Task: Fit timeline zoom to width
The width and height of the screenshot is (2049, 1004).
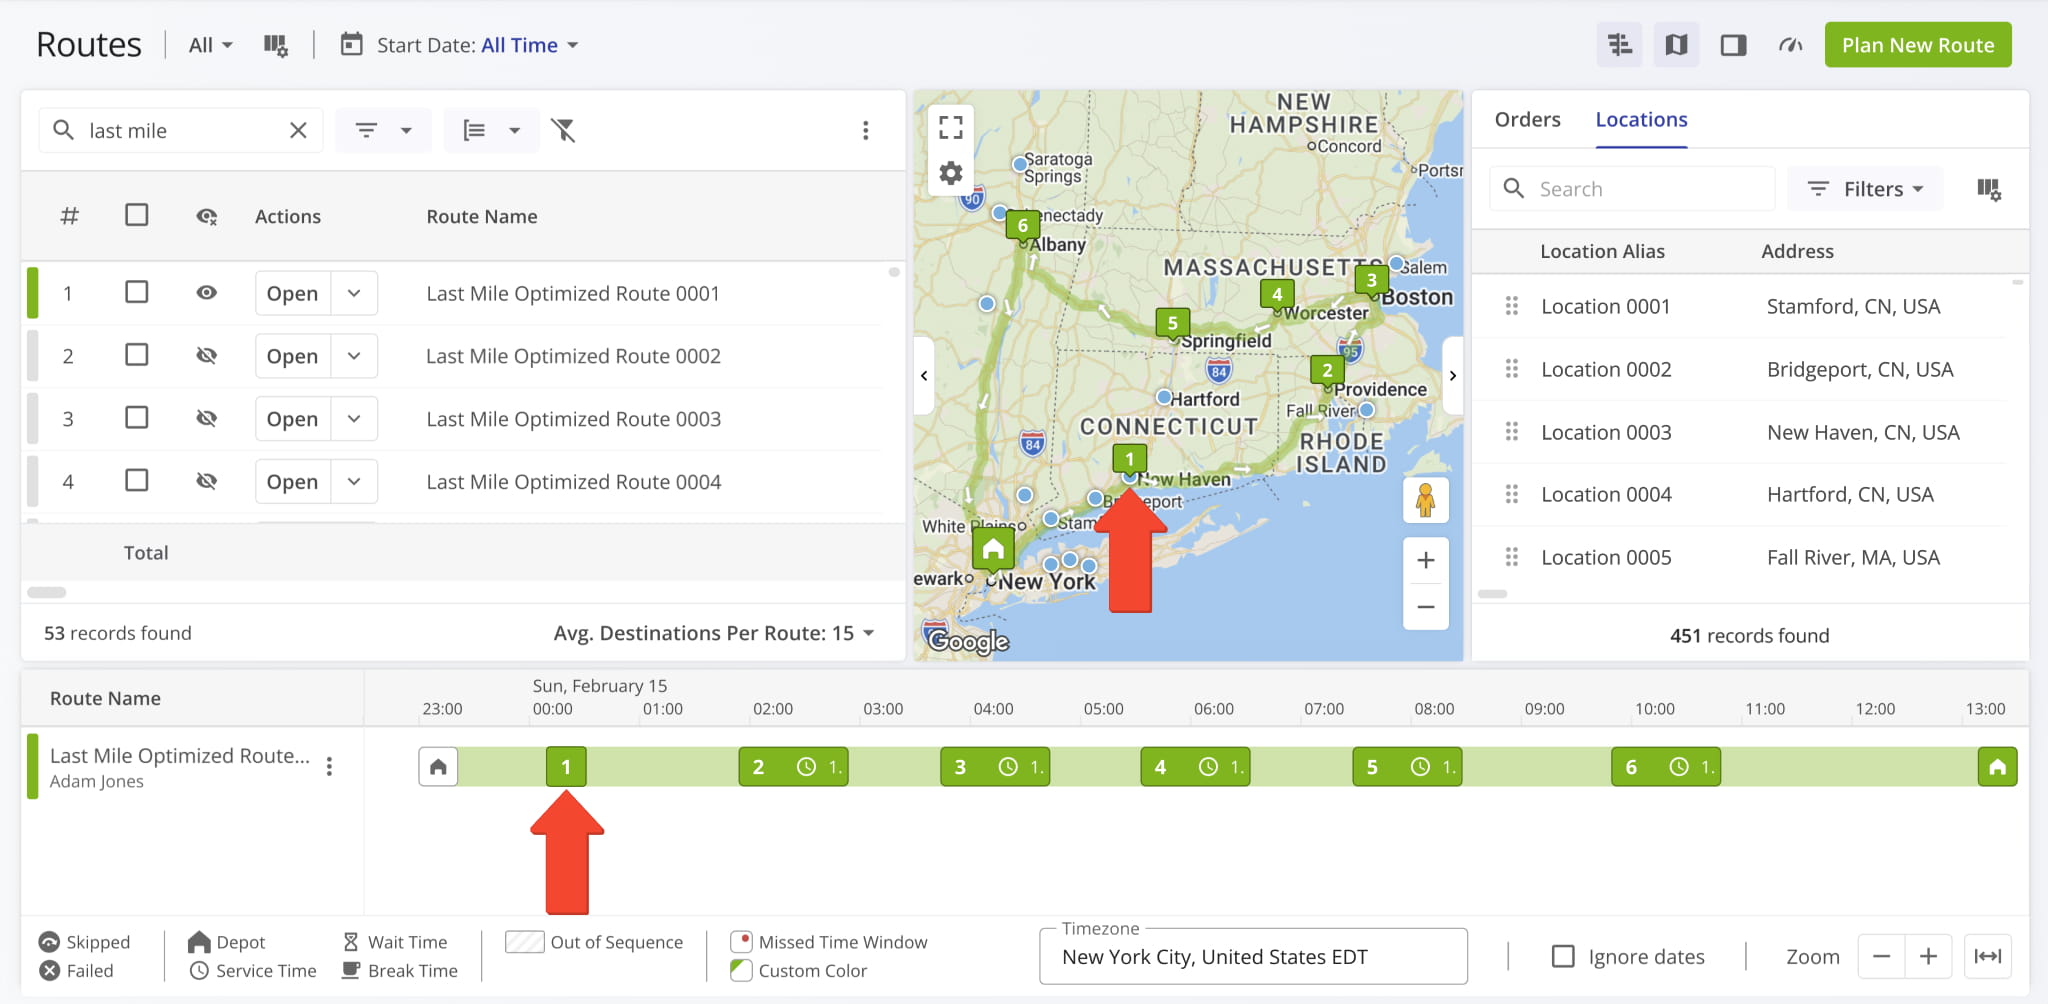Action: point(1987,957)
